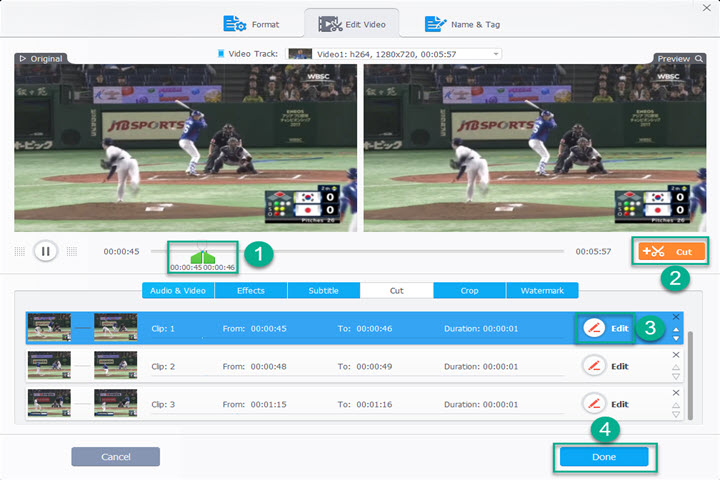Pause the video playback
The width and height of the screenshot is (720, 480).
[x=45, y=251]
